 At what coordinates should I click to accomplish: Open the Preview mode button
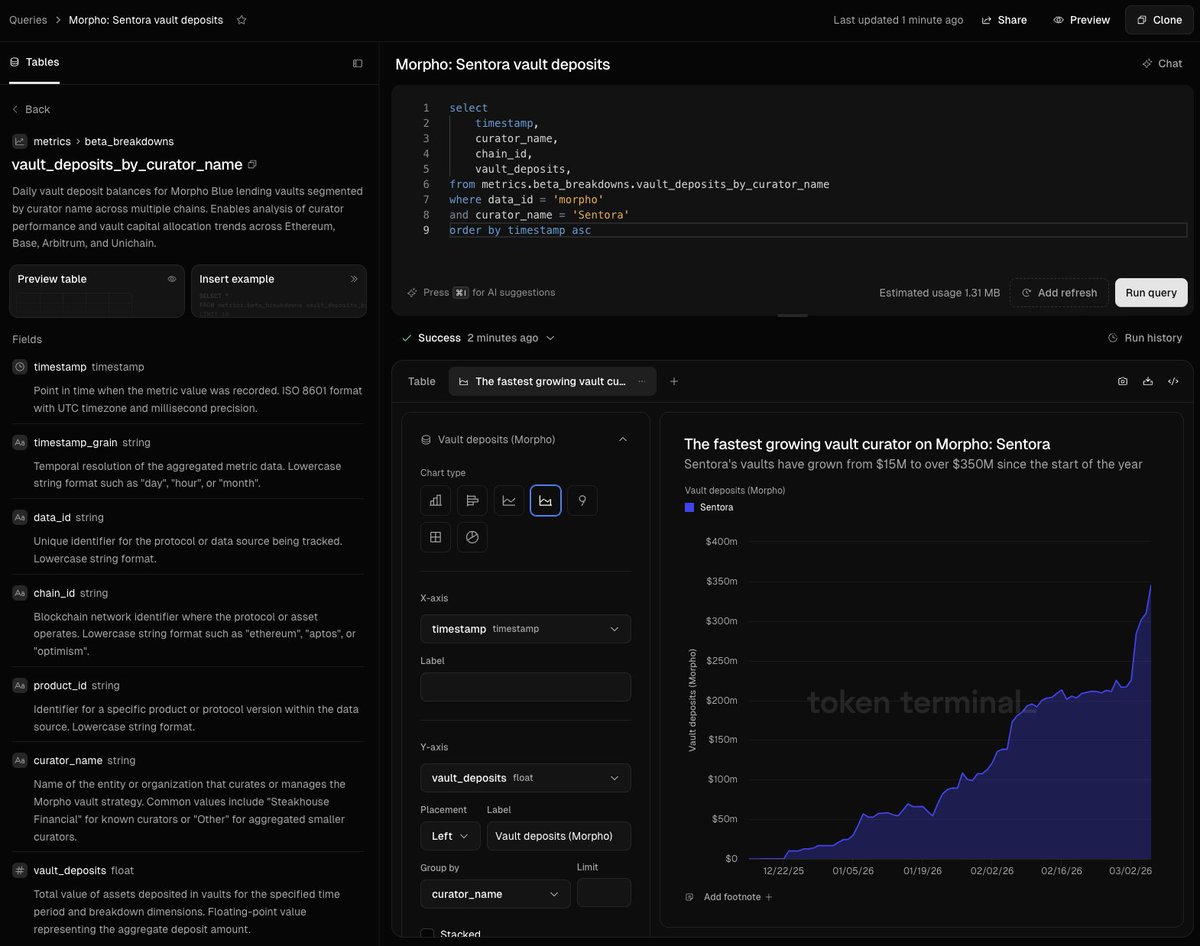point(1081,20)
